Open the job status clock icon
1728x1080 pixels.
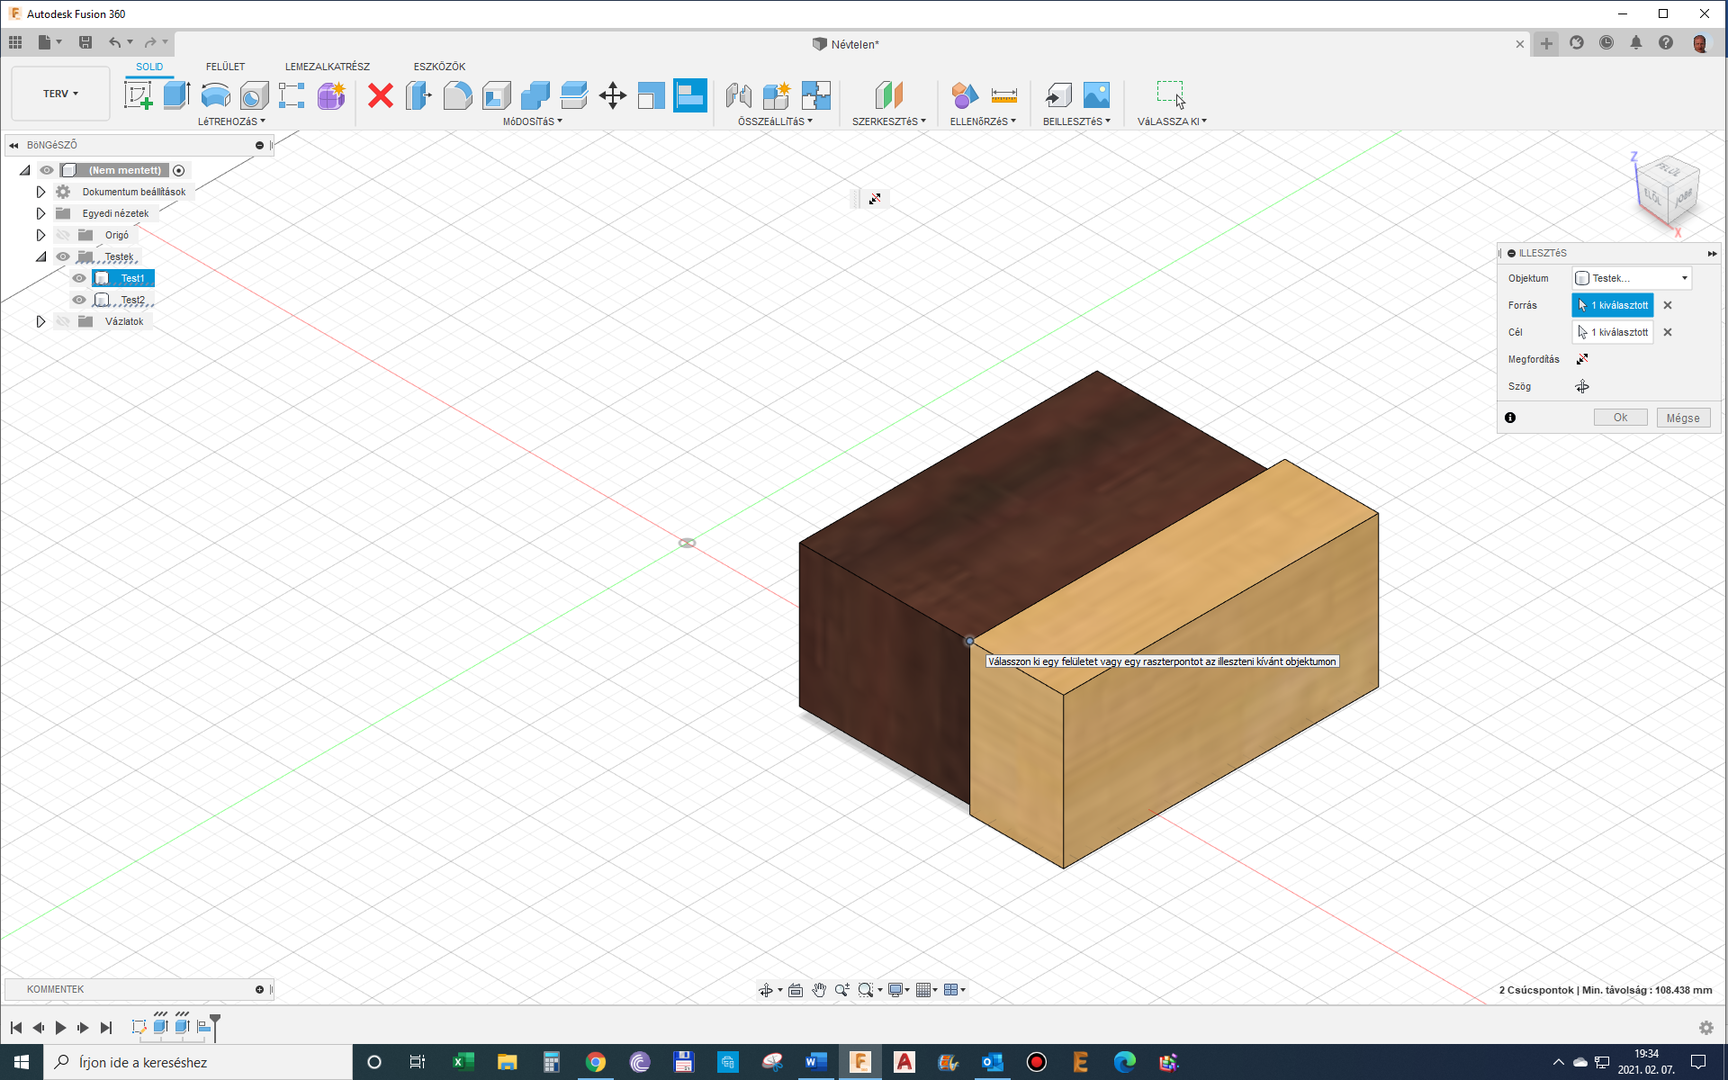[1606, 43]
